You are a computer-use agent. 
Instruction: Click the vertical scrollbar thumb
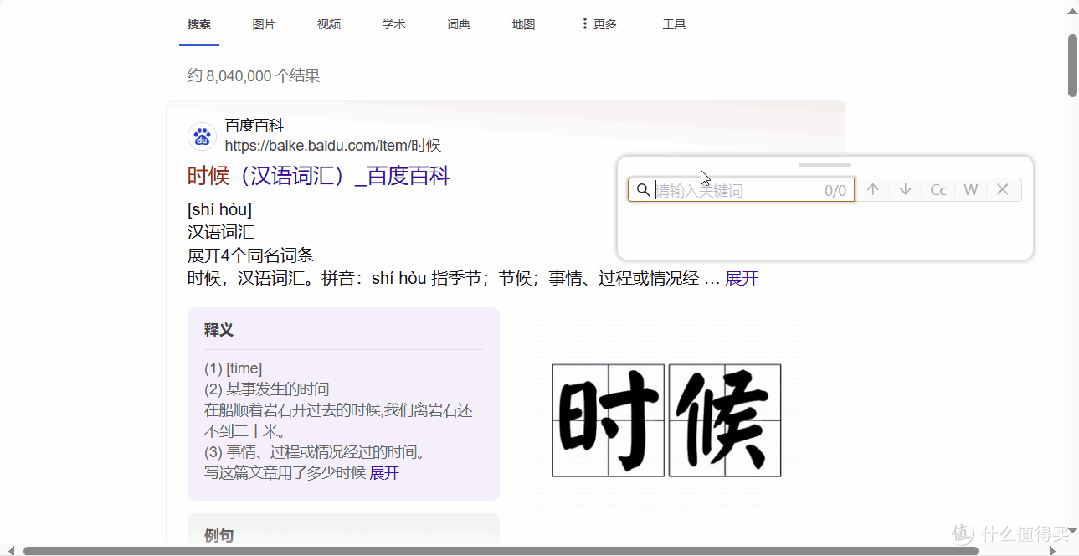[1072, 64]
